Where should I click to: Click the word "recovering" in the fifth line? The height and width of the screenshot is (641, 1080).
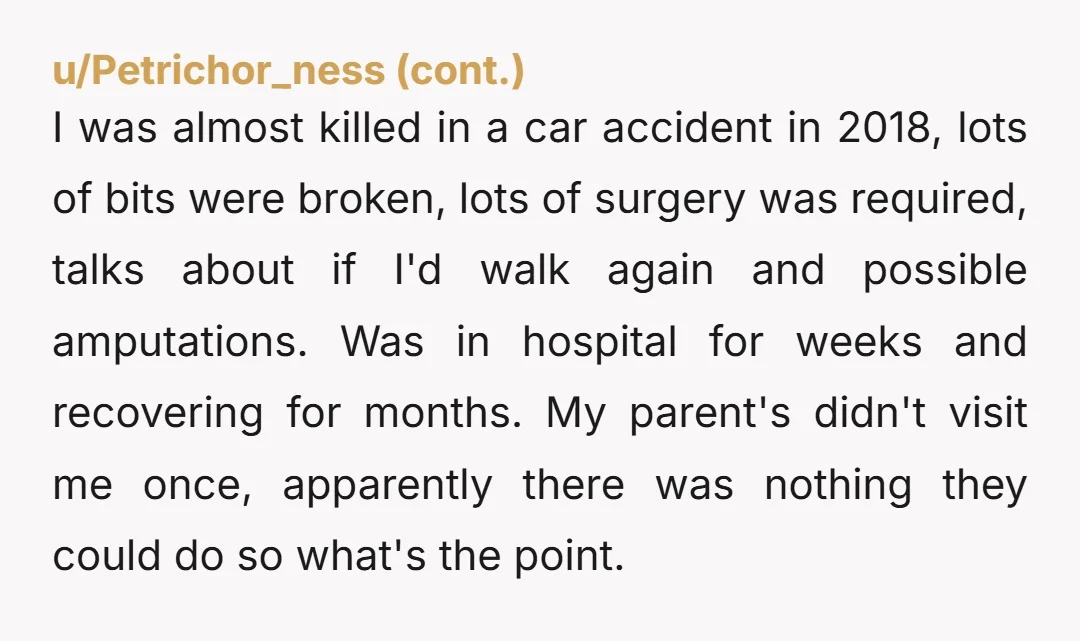pyautogui.click(x=158, y=414)
